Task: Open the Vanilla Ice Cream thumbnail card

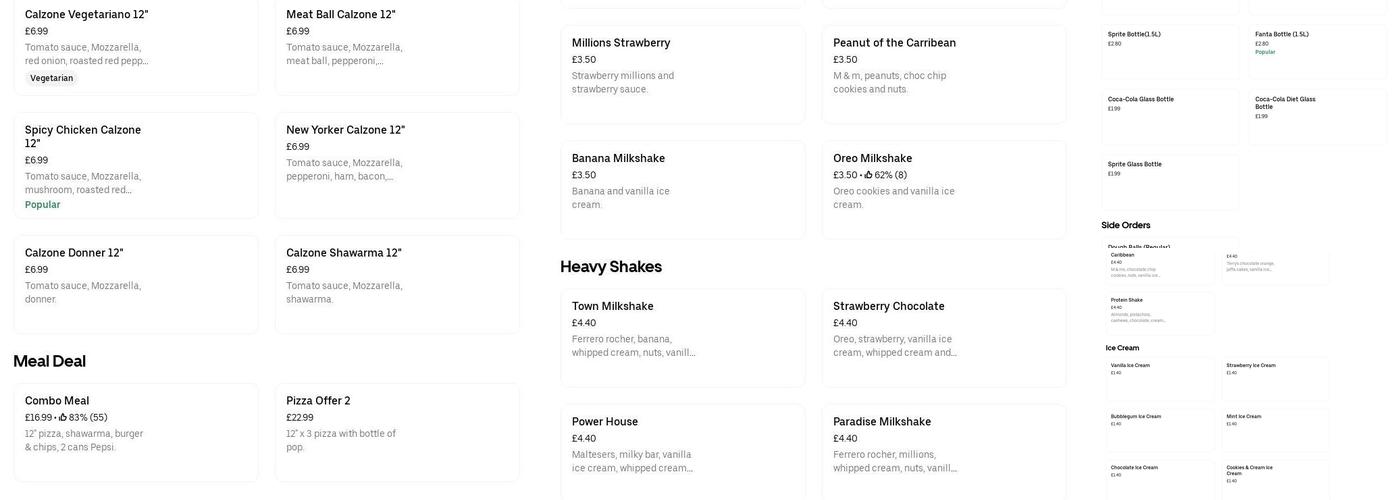Action: pyautogui.click(x=1160, y=379)
